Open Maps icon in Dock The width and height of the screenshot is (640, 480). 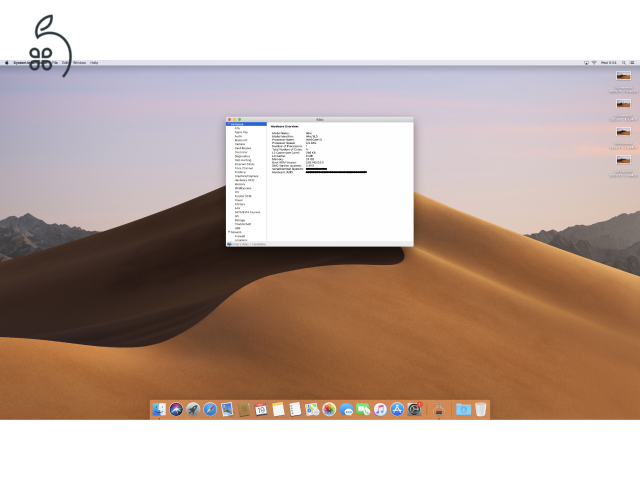click(312, 409)
